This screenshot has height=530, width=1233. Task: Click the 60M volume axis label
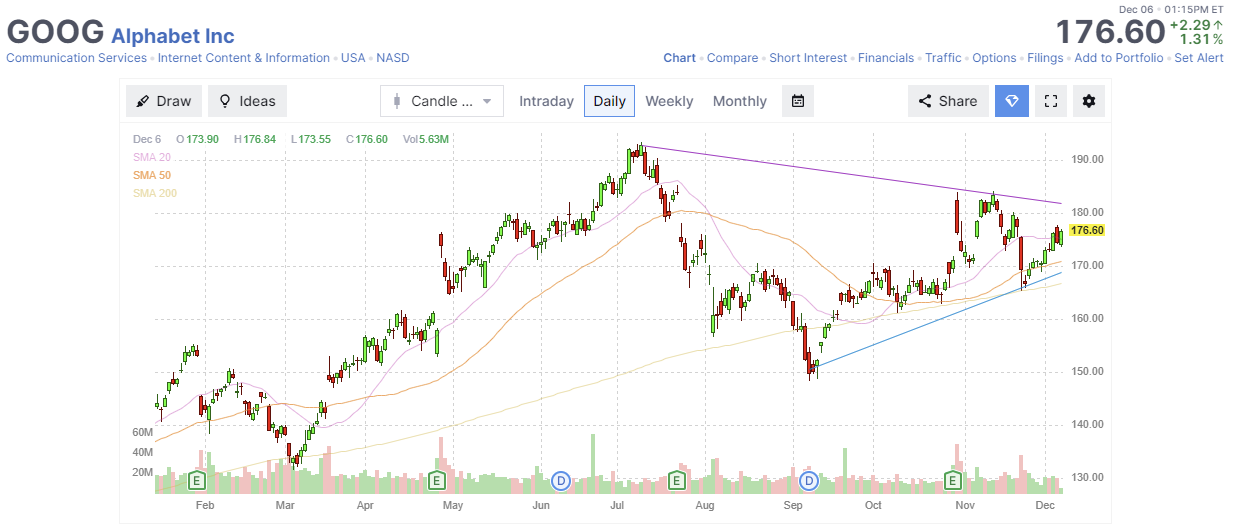tap(142, 432)
